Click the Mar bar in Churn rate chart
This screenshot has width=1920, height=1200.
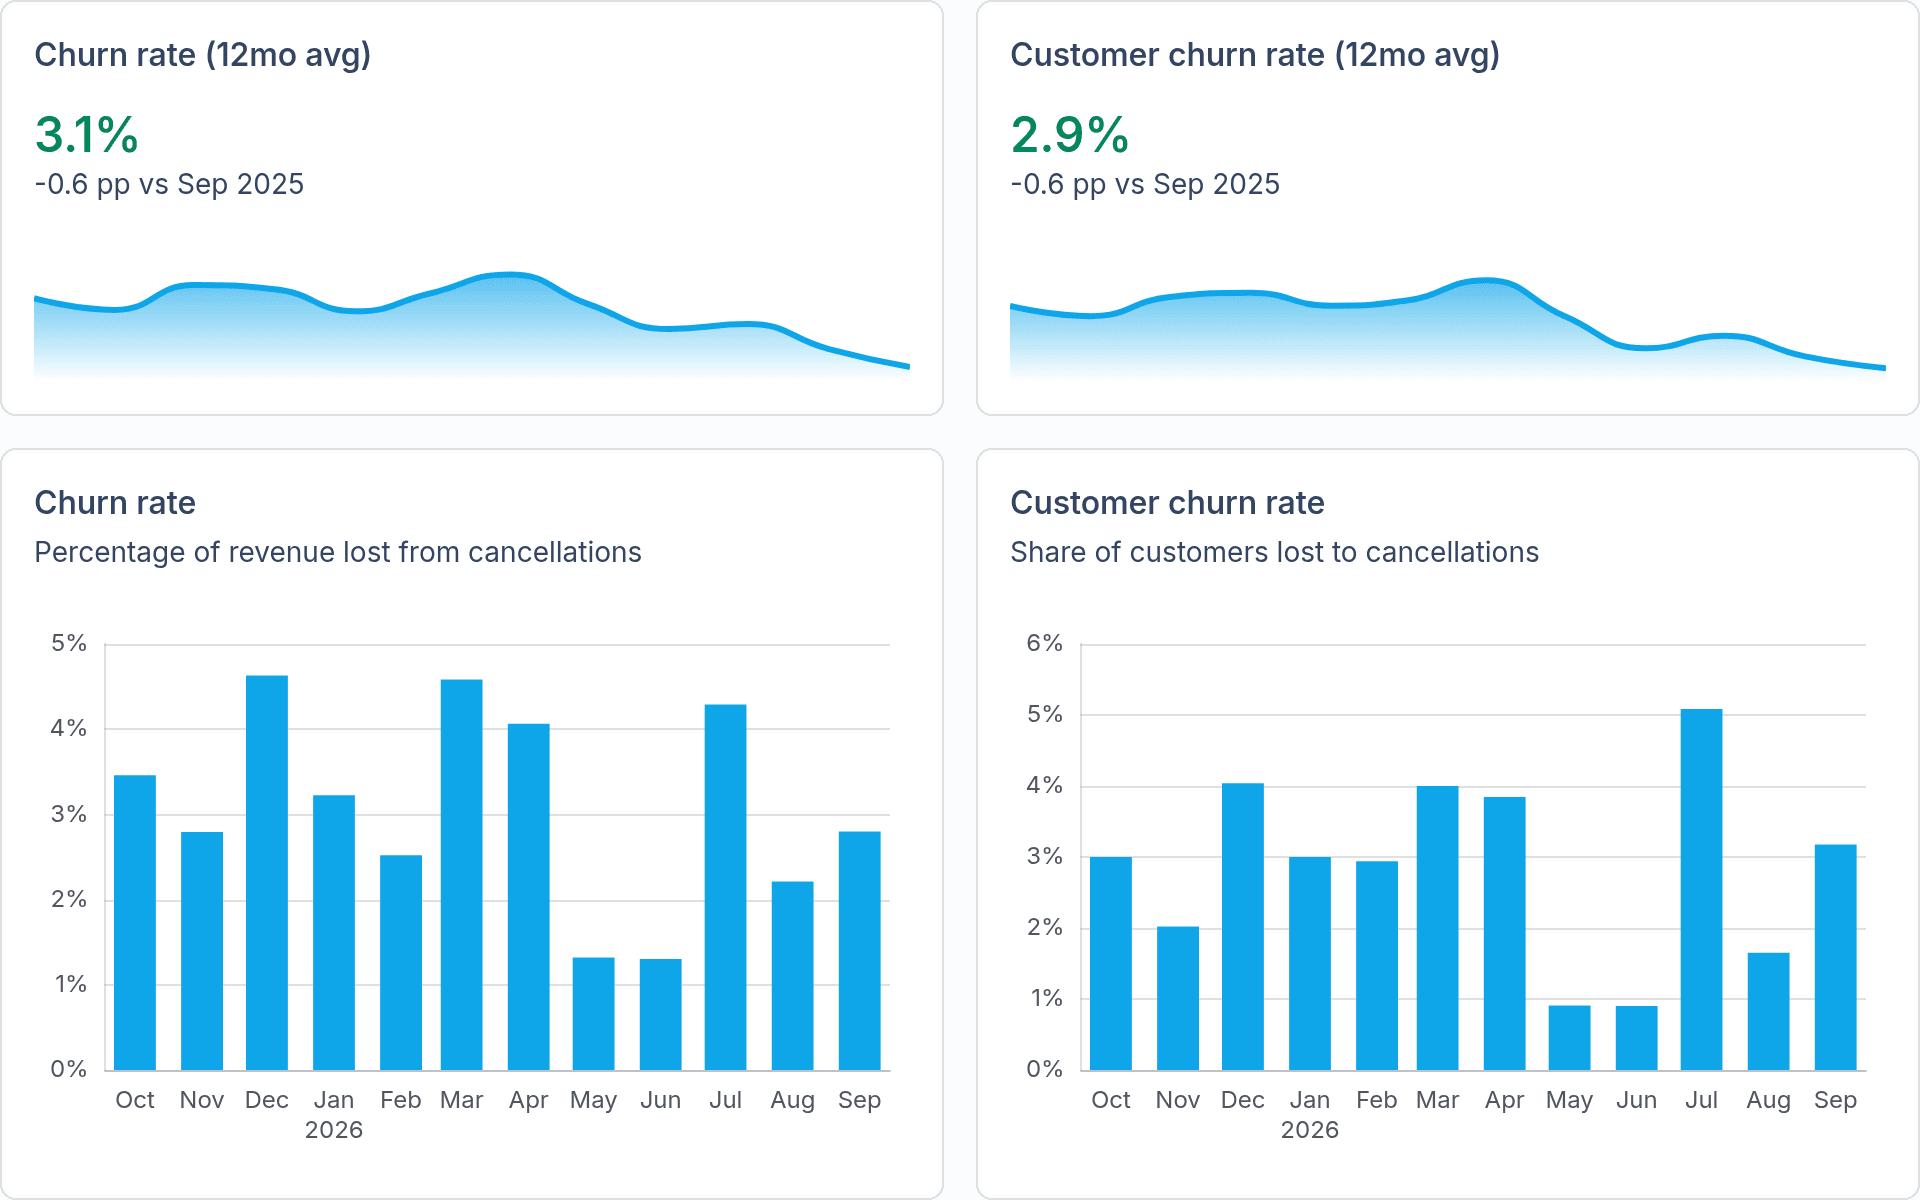462,875
